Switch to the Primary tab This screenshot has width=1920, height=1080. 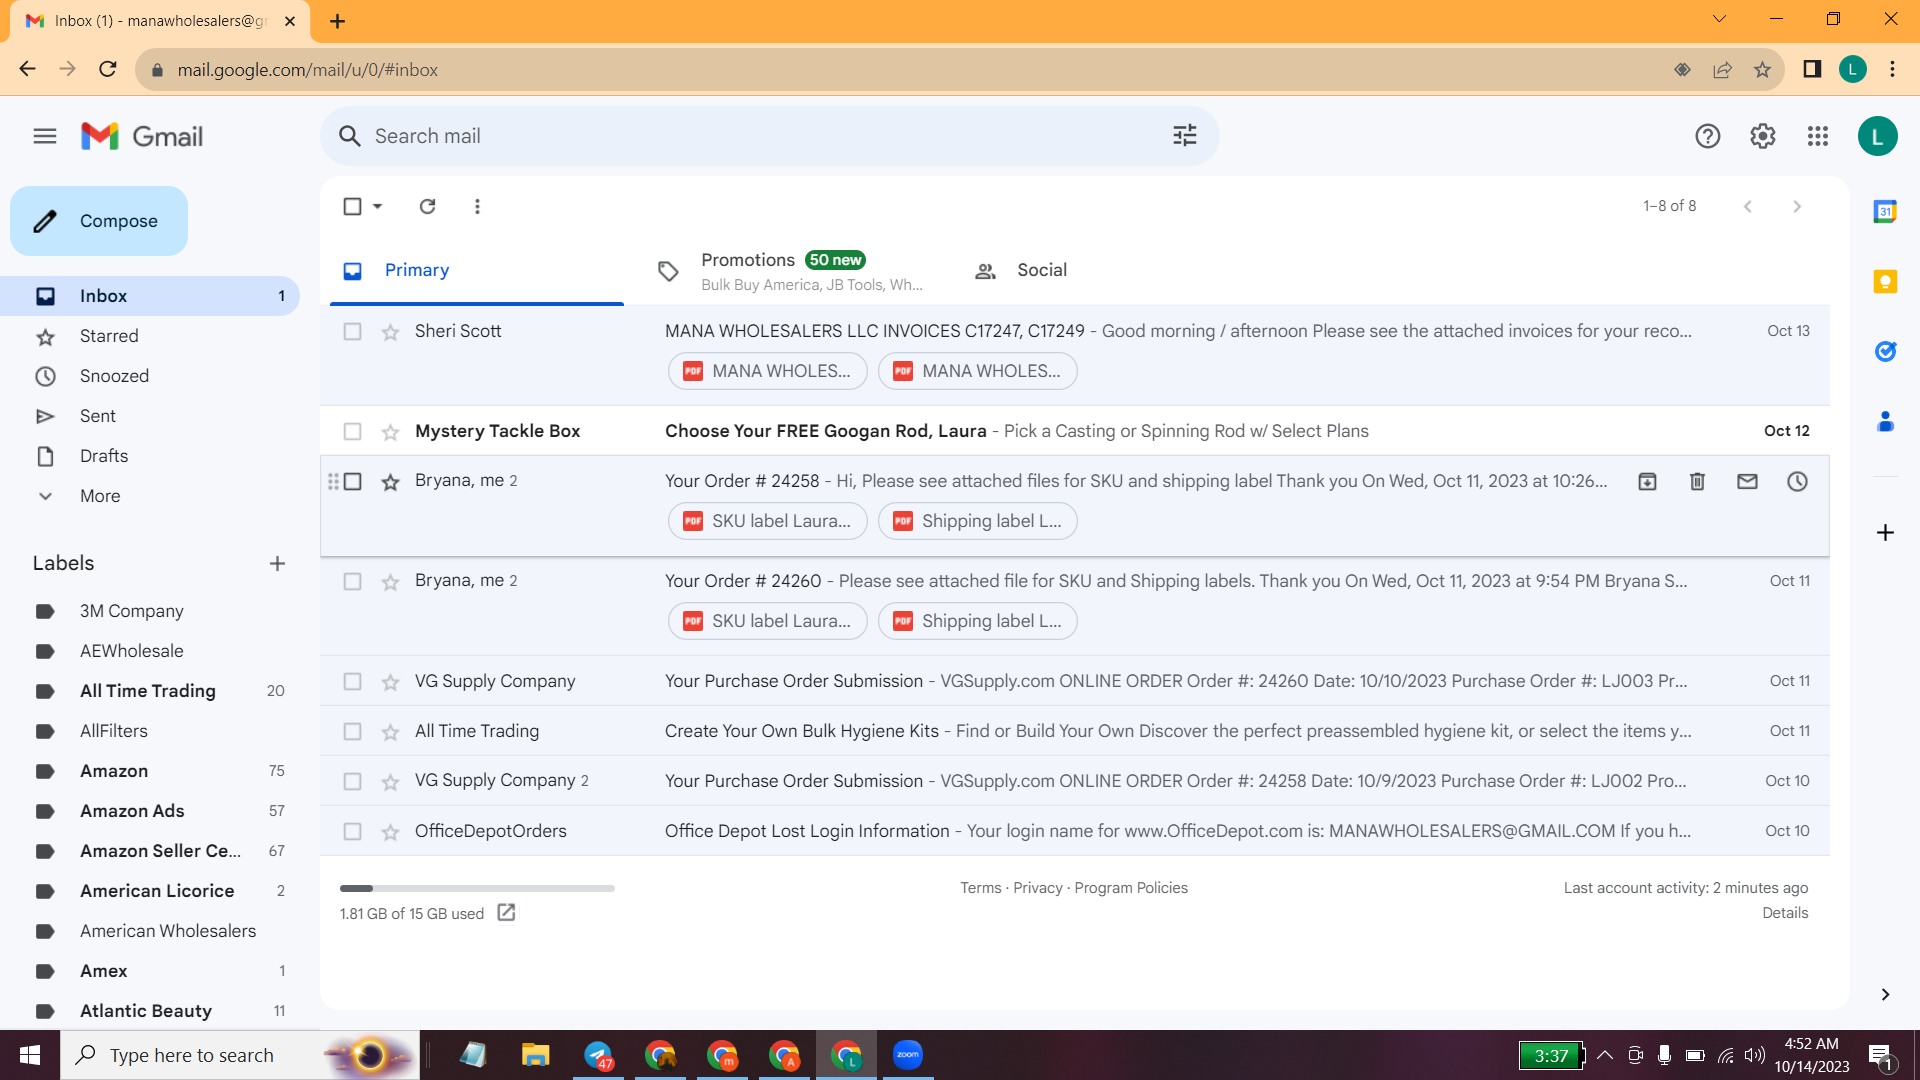[477, 270]
